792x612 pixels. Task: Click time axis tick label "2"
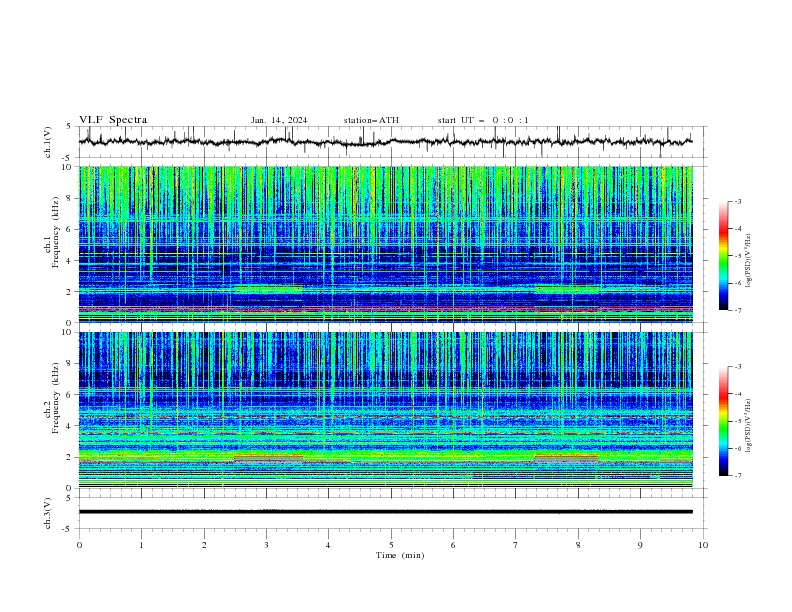coord(204,545)
